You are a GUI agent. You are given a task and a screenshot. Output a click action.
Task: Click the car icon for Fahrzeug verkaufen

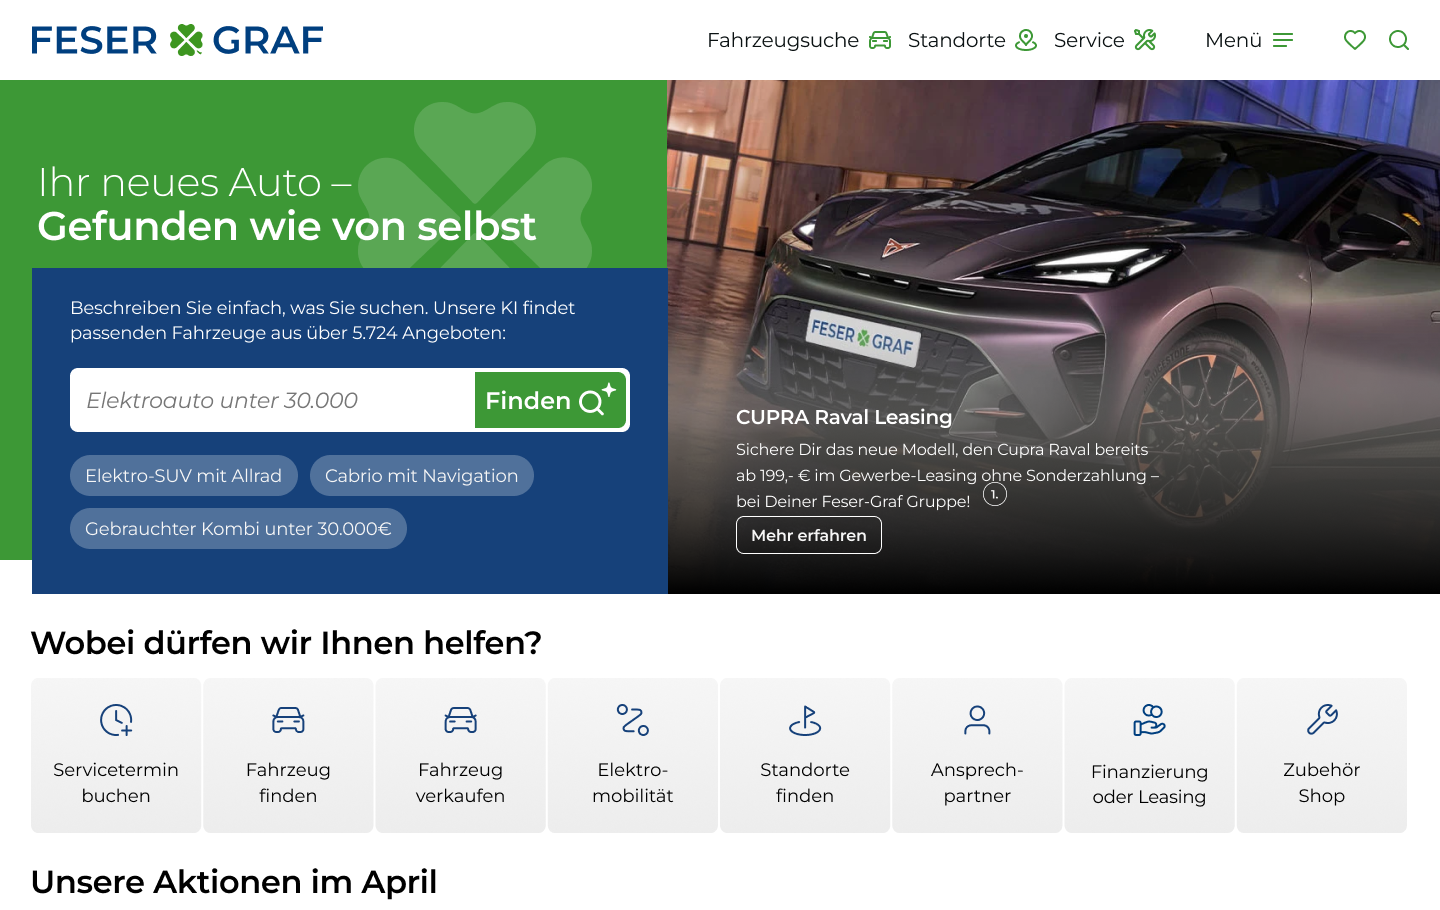point(461,720)
